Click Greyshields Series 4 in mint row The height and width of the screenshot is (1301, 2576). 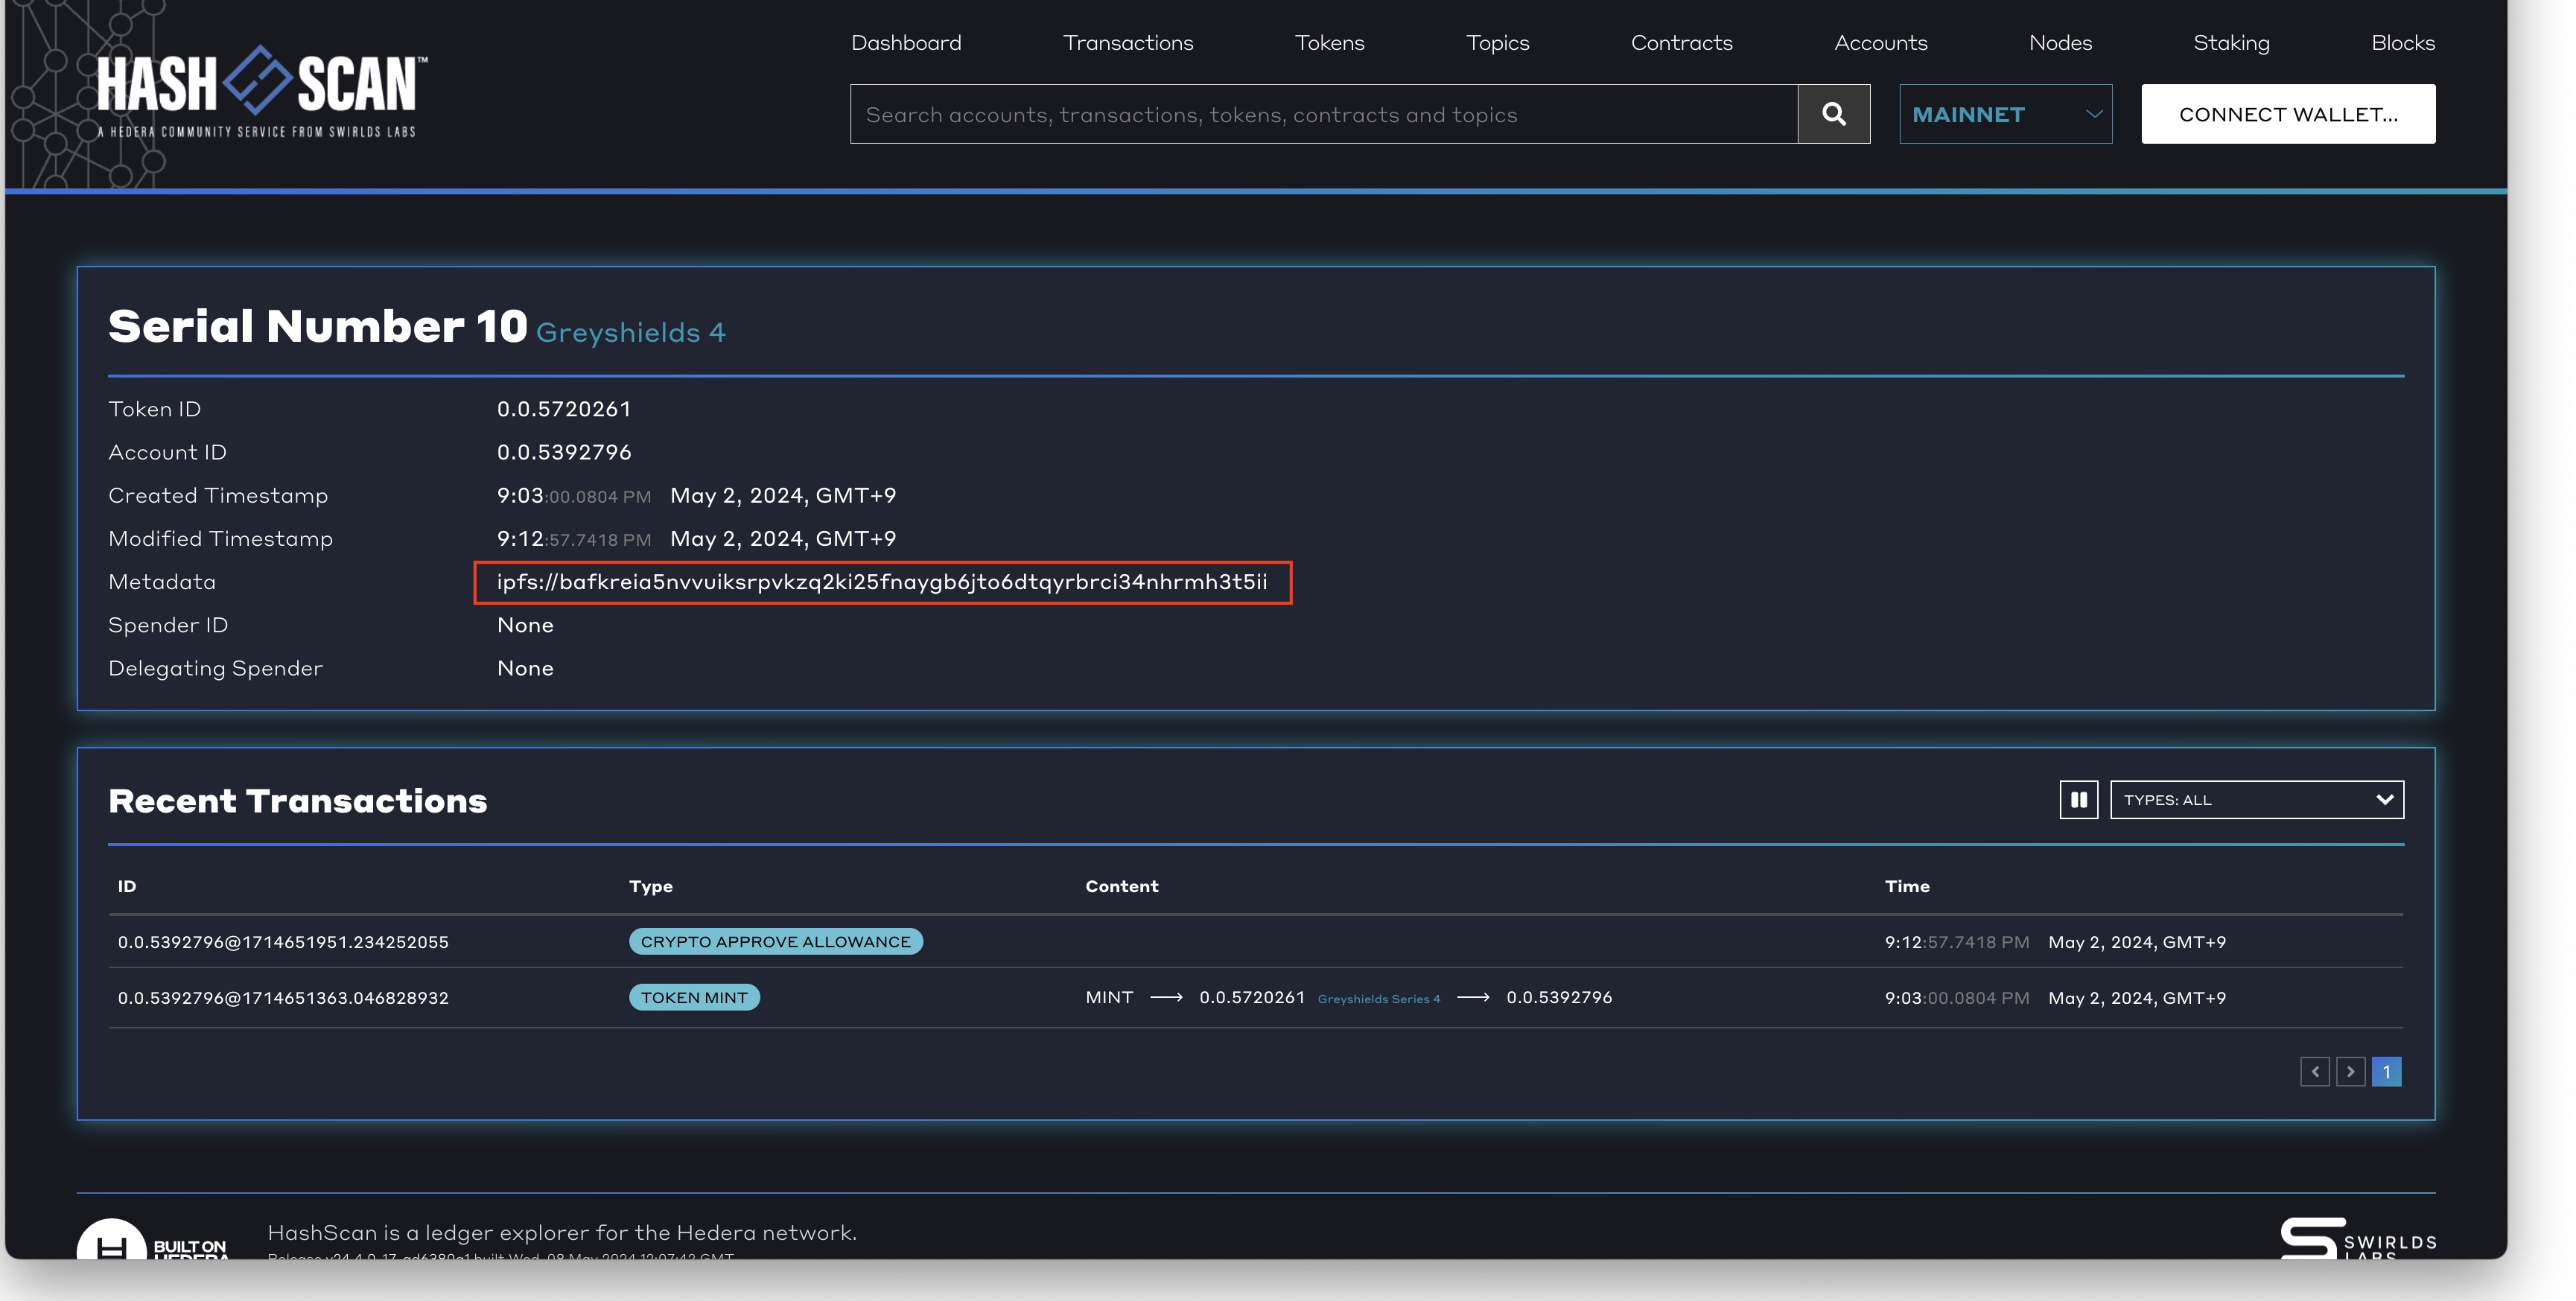tap(1379, 998)
